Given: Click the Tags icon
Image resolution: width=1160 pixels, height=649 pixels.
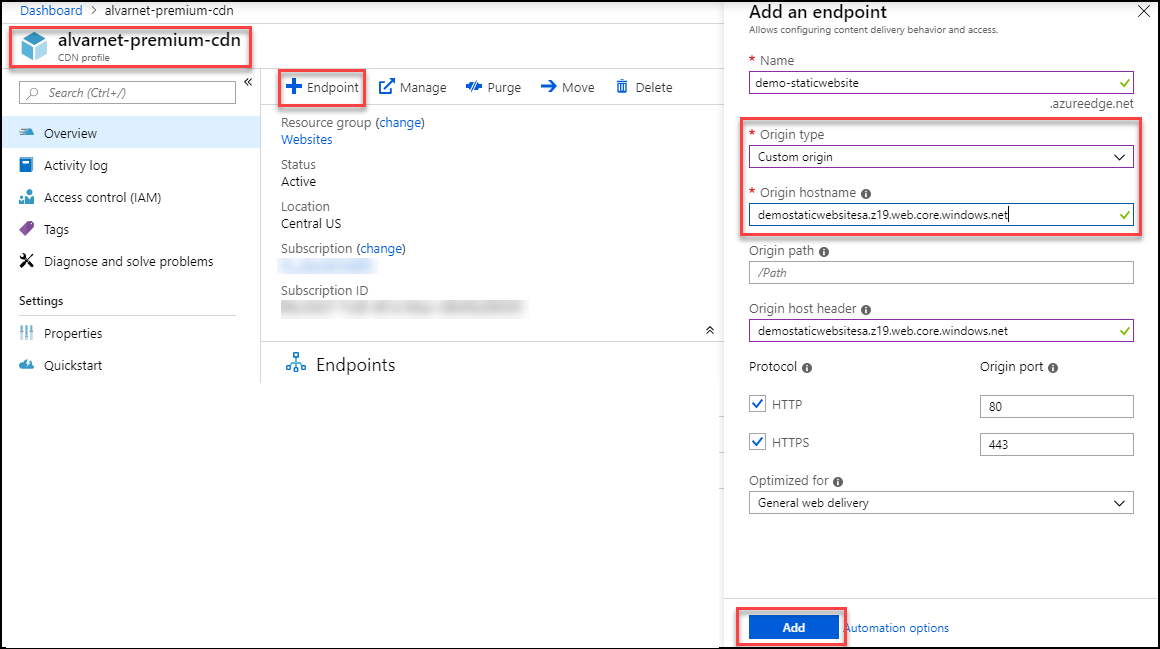Looking at the screenshot, I should [x=27, y=229].
